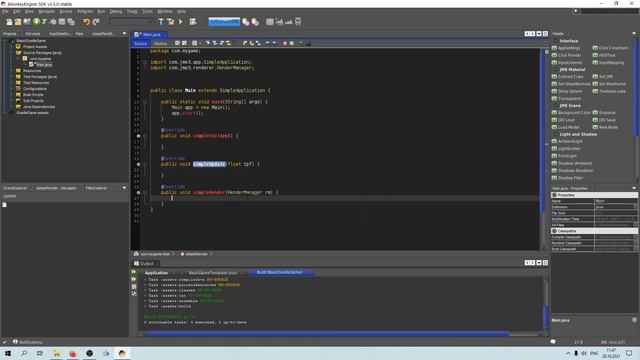640x360 pixels.
Task: Select the Main.java editor tab
Action: [149, 35]
